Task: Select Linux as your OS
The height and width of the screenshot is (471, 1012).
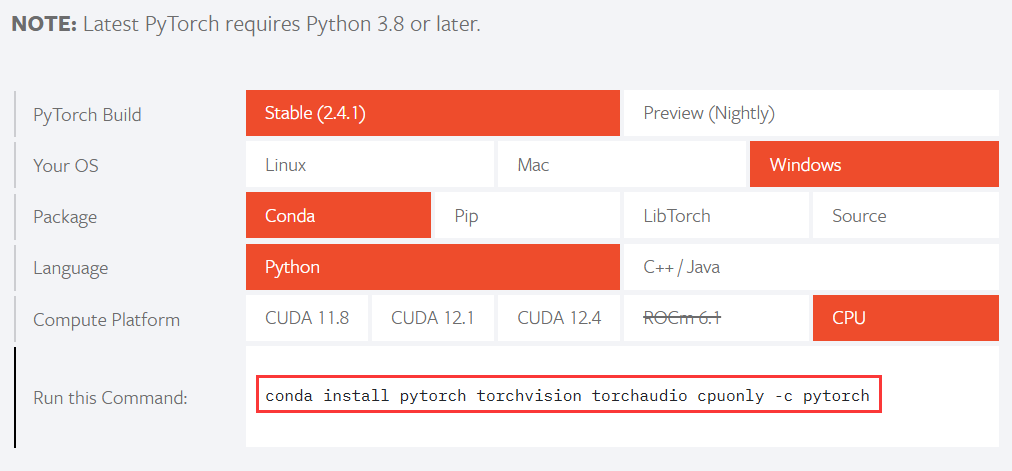Action: click(x=370, y=165)
